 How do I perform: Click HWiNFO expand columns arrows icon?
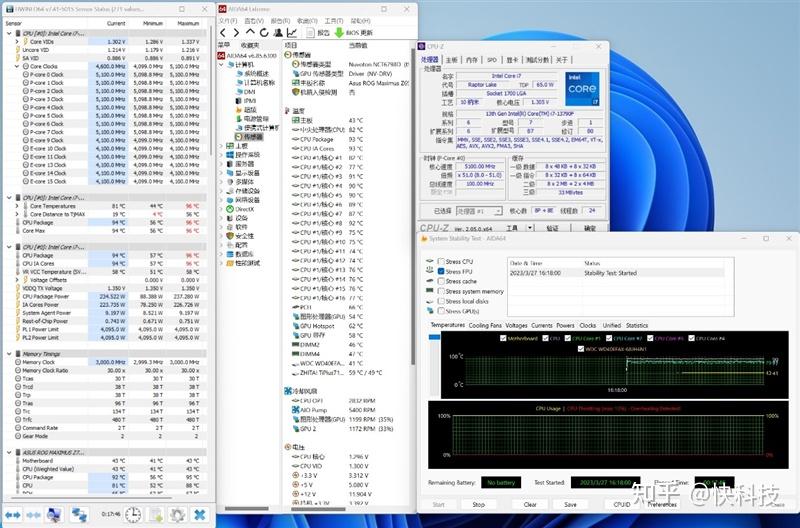pyautogui.click(x=13, y=515)
